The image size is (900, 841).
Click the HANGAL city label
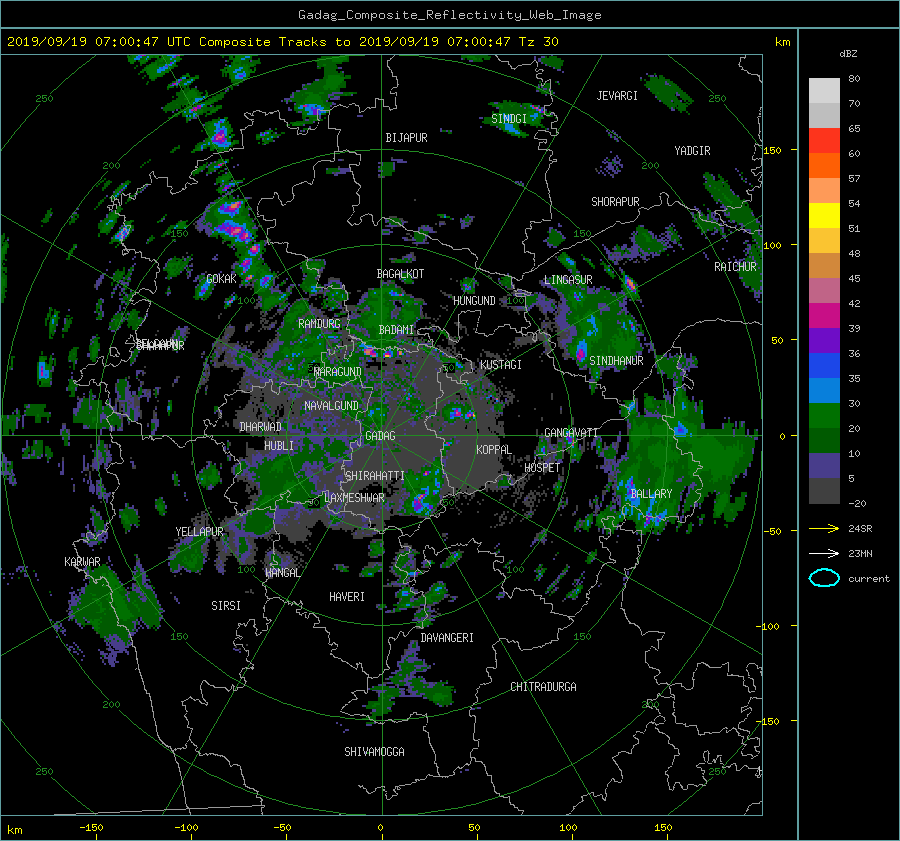coord(282,572)
